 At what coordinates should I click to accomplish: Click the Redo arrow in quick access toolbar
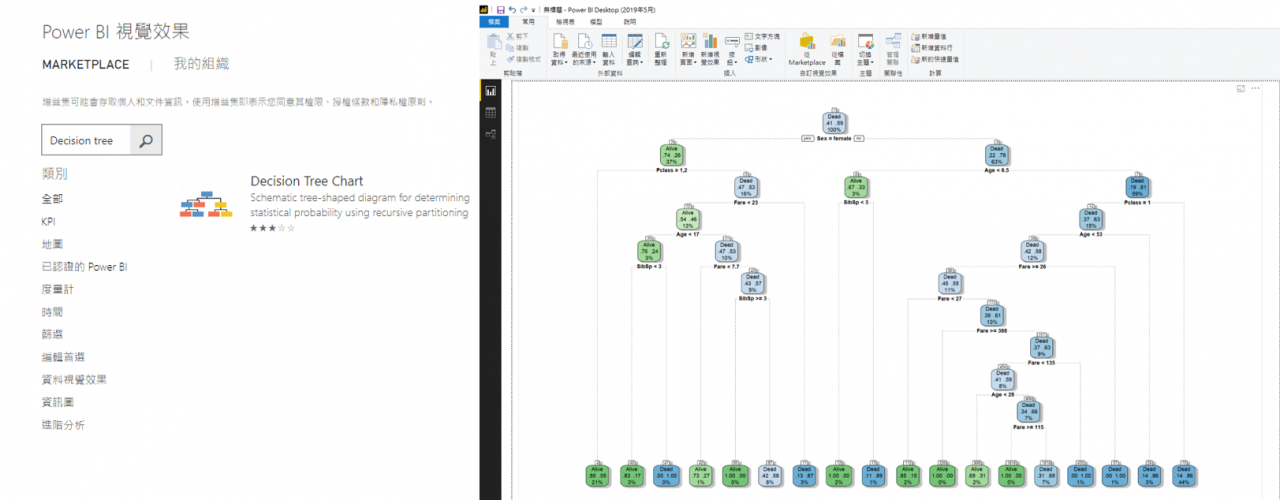(x=523, y=10)
